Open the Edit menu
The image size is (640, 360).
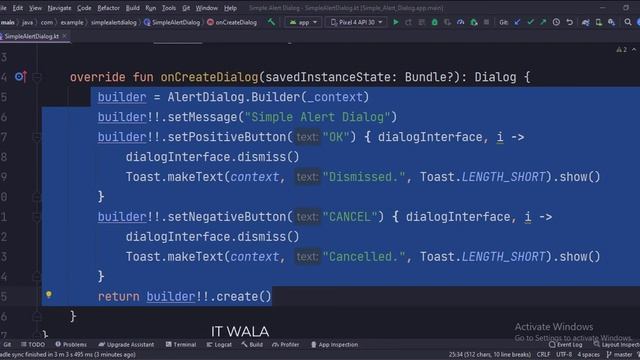click(x=18, y=8)
